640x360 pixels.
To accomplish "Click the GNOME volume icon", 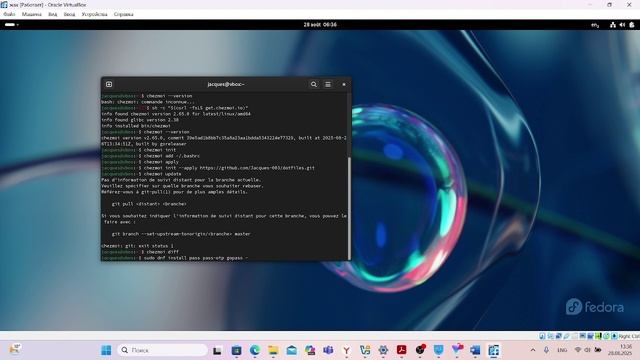I will (x=622, y=25).
